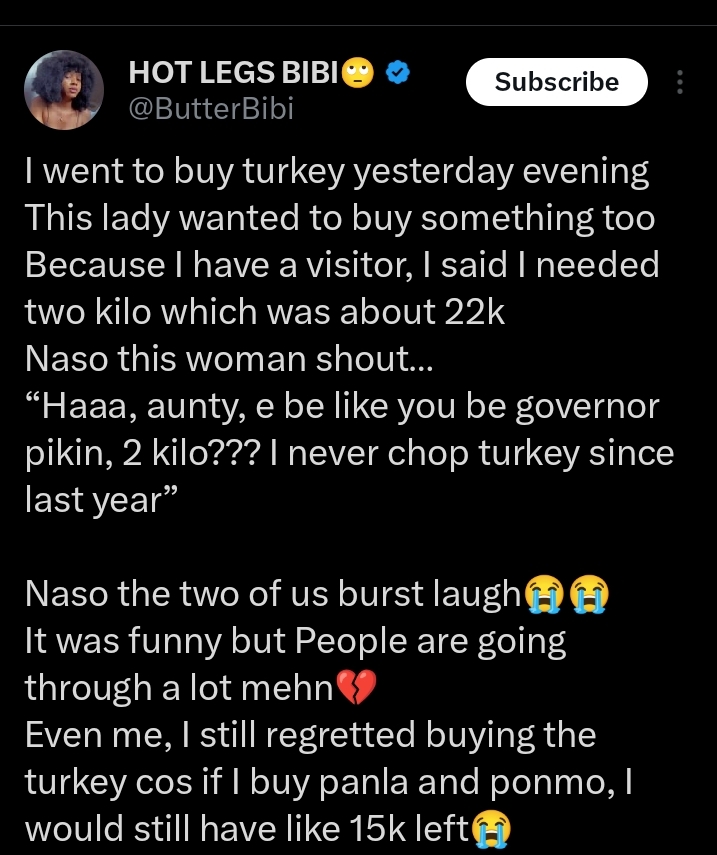Click the eye-roll emoji beside the name
This screenshot has height=855, width=717.
[358, 73]
